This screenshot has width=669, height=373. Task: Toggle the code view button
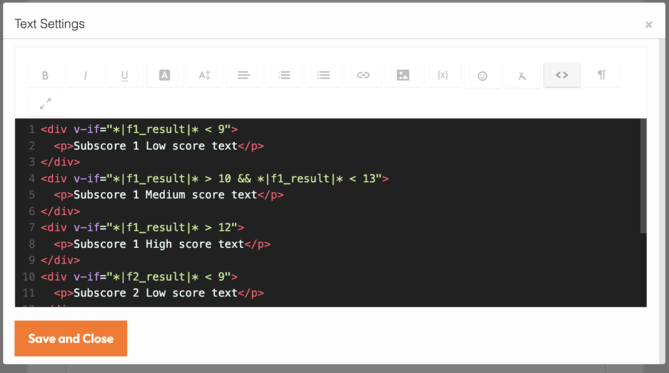pyautogui.click(x=562, y=75)
